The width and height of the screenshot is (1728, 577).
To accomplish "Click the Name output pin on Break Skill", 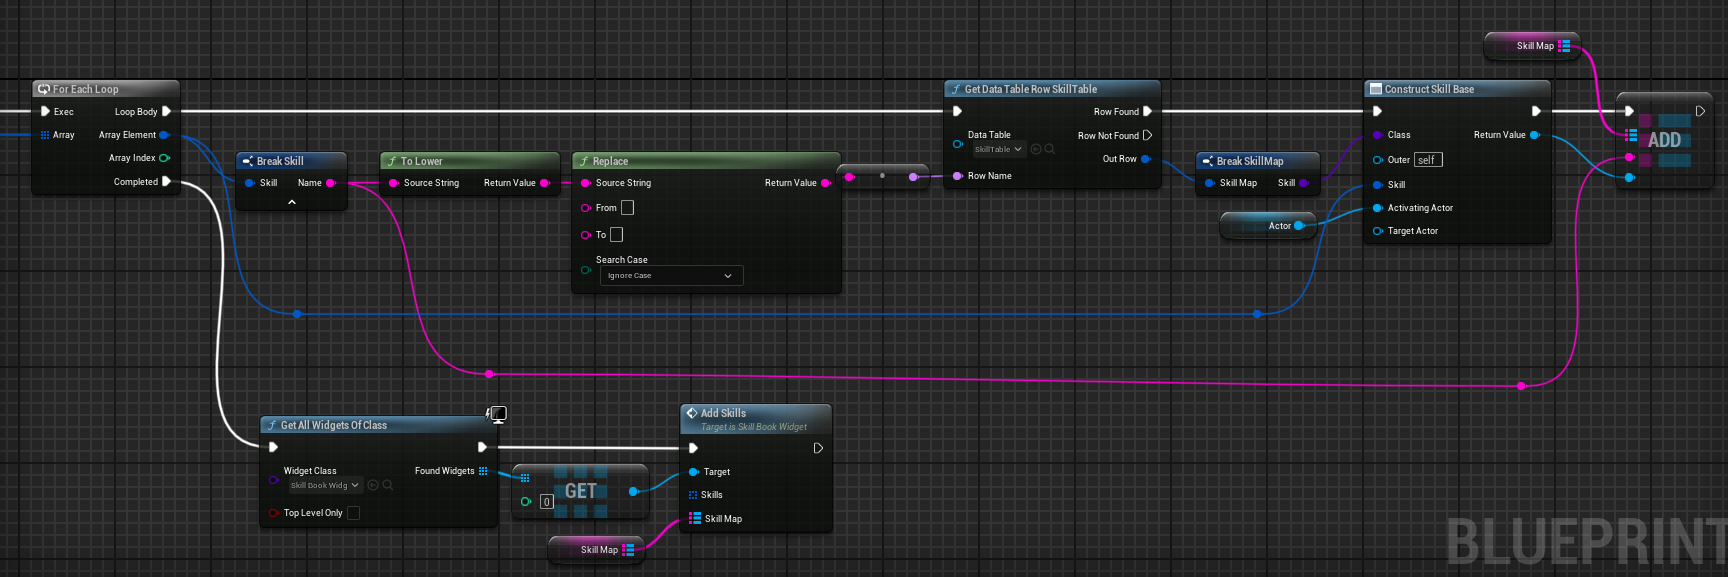I will [330, 183].
